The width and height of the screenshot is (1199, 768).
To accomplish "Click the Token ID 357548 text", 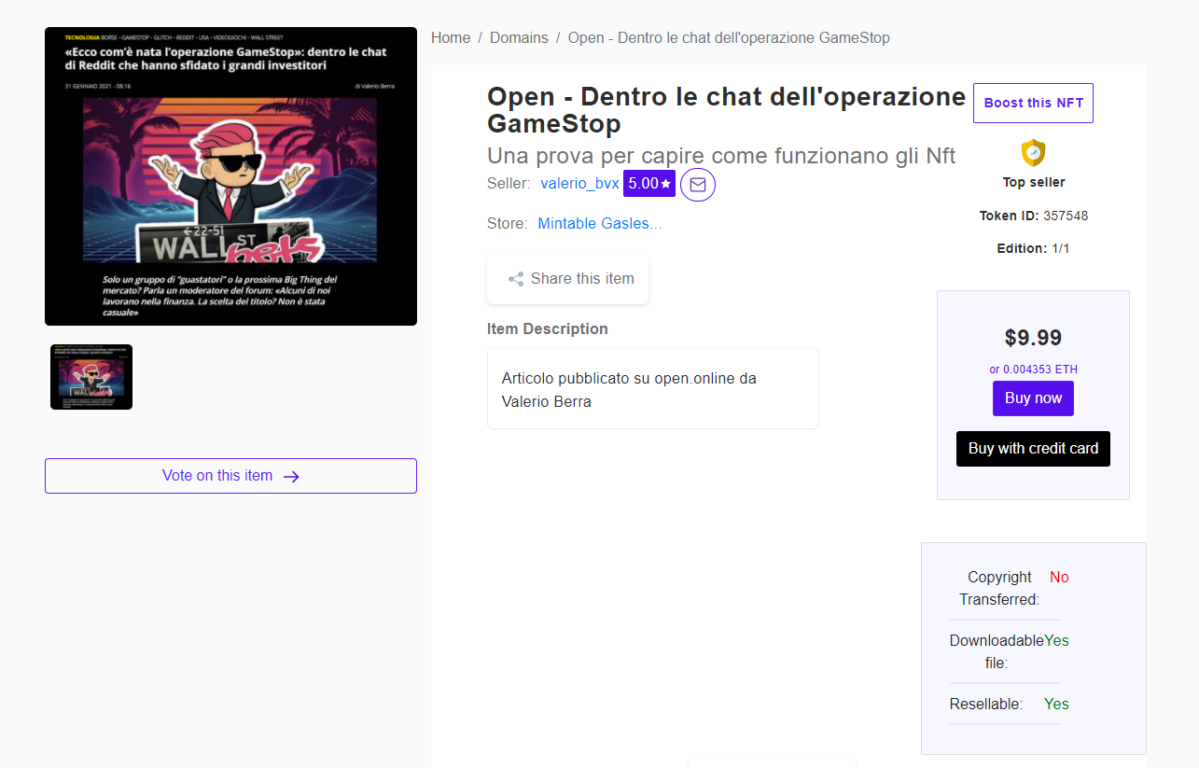I will click(1033, 216).
